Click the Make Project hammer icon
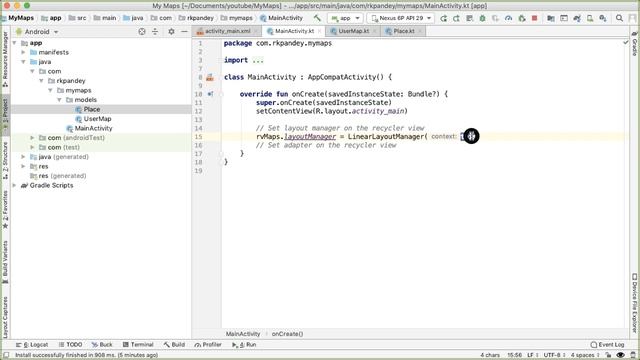The height and width of the screenshot is (360, 640). point(317,18)
